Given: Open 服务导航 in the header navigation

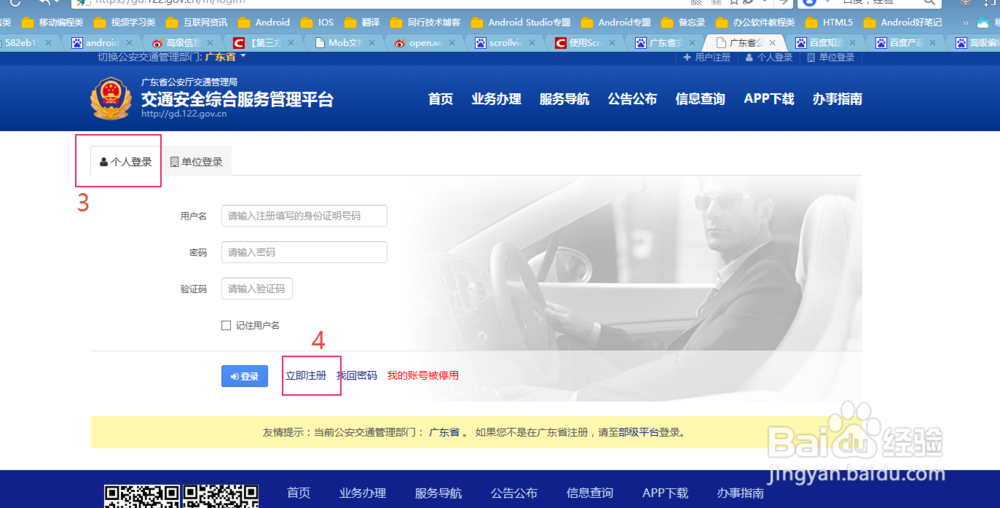Looking at the screenshot, I should click(564, 99).
